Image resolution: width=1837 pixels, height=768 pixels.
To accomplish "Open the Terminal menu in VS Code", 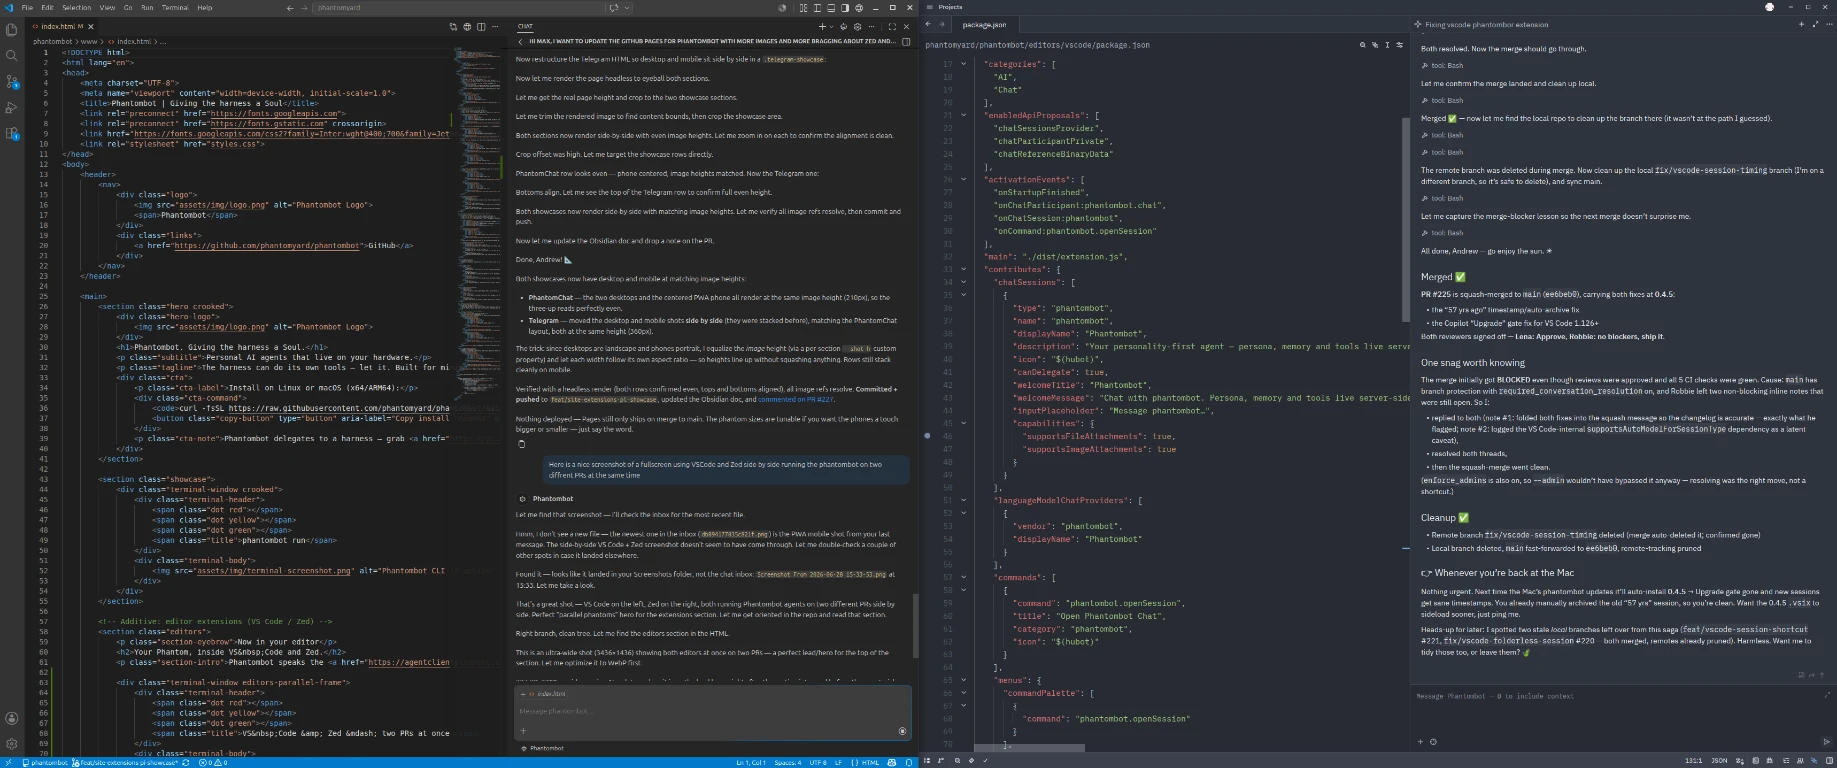I will [175, 8].
